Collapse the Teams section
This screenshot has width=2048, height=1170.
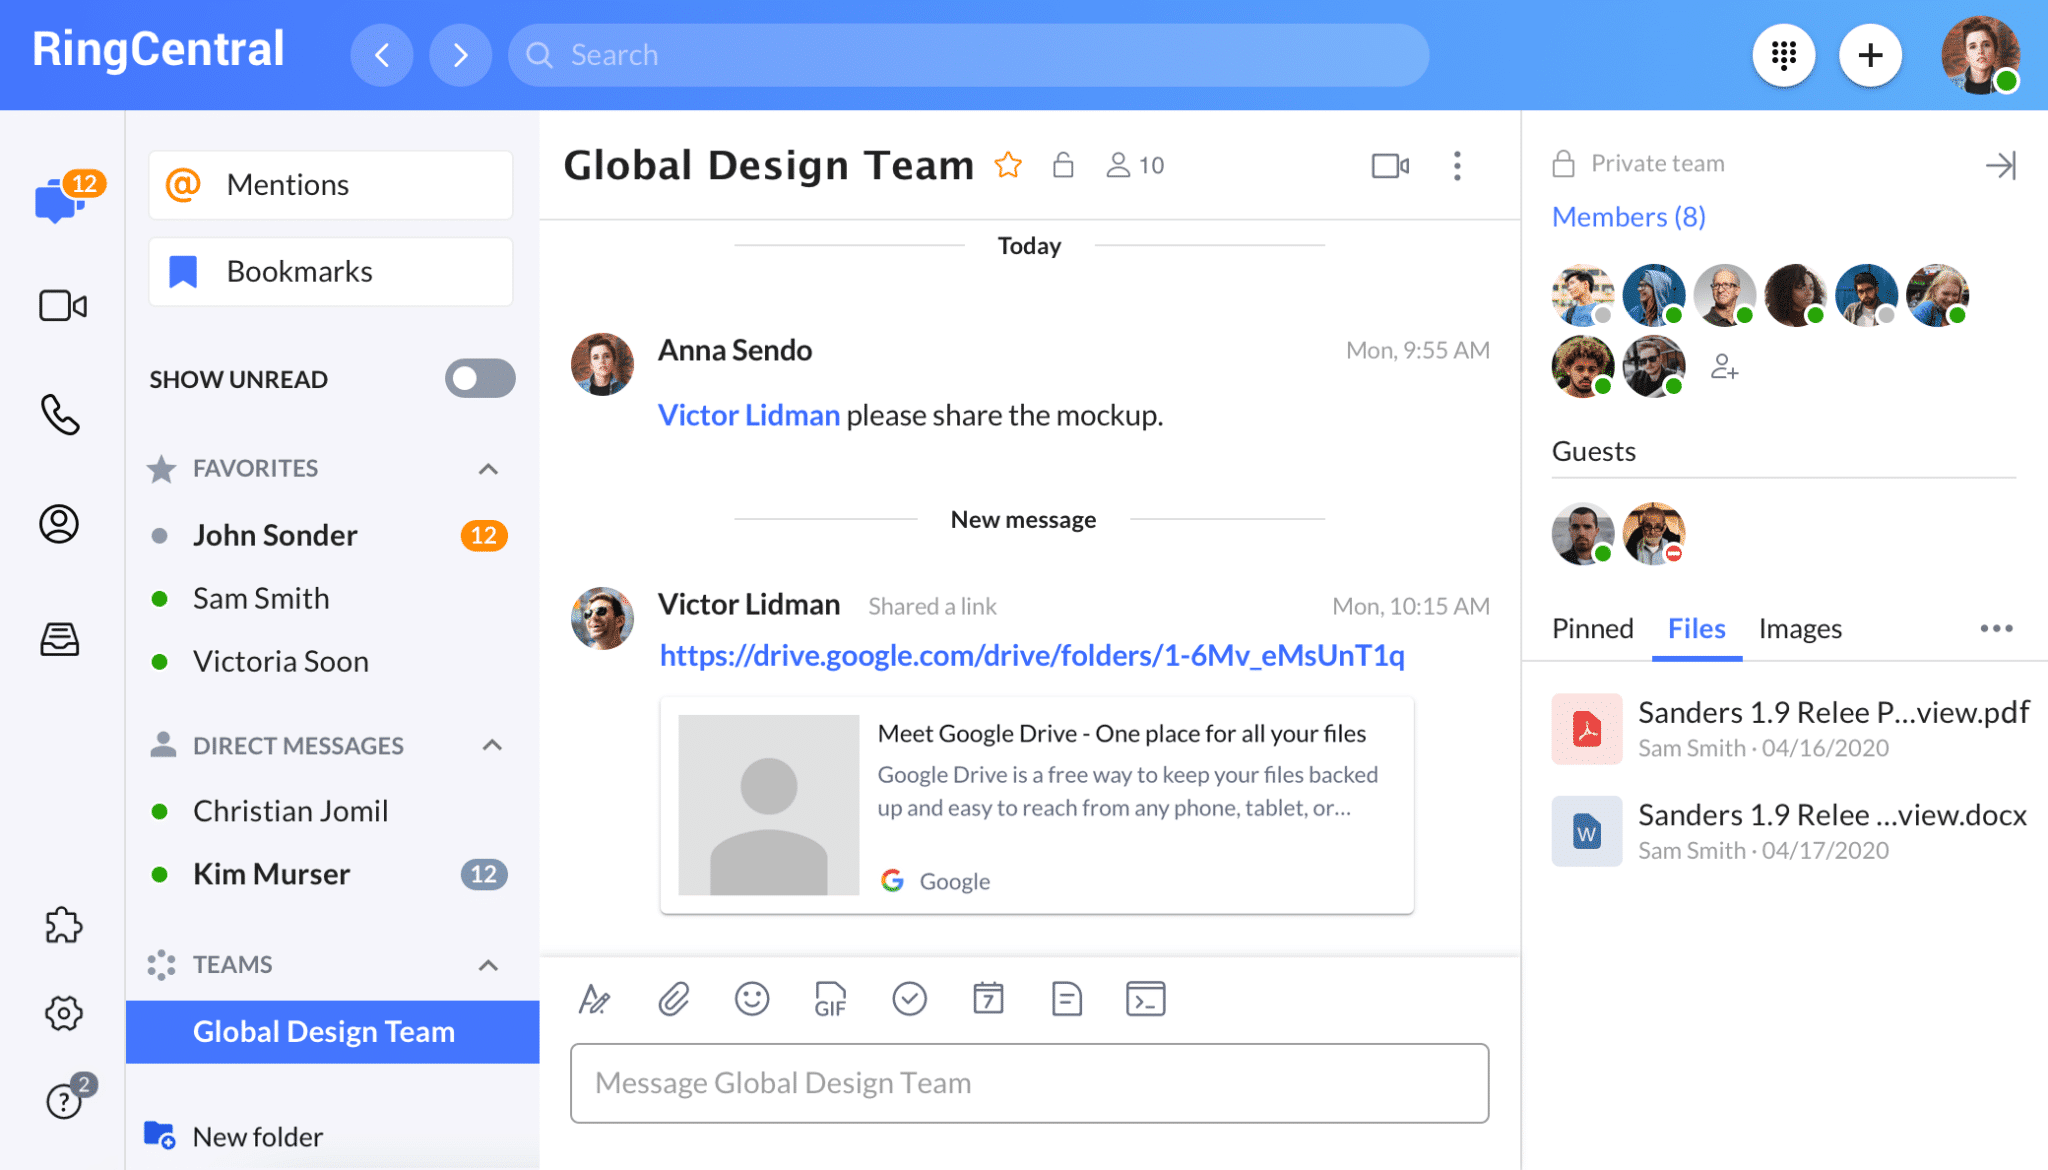pyautogui.click(x=489, y=965)
